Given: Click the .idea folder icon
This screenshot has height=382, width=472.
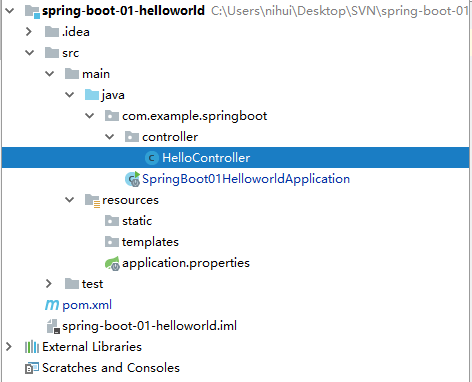Looking at the screenshot, I should coord(52,32).
